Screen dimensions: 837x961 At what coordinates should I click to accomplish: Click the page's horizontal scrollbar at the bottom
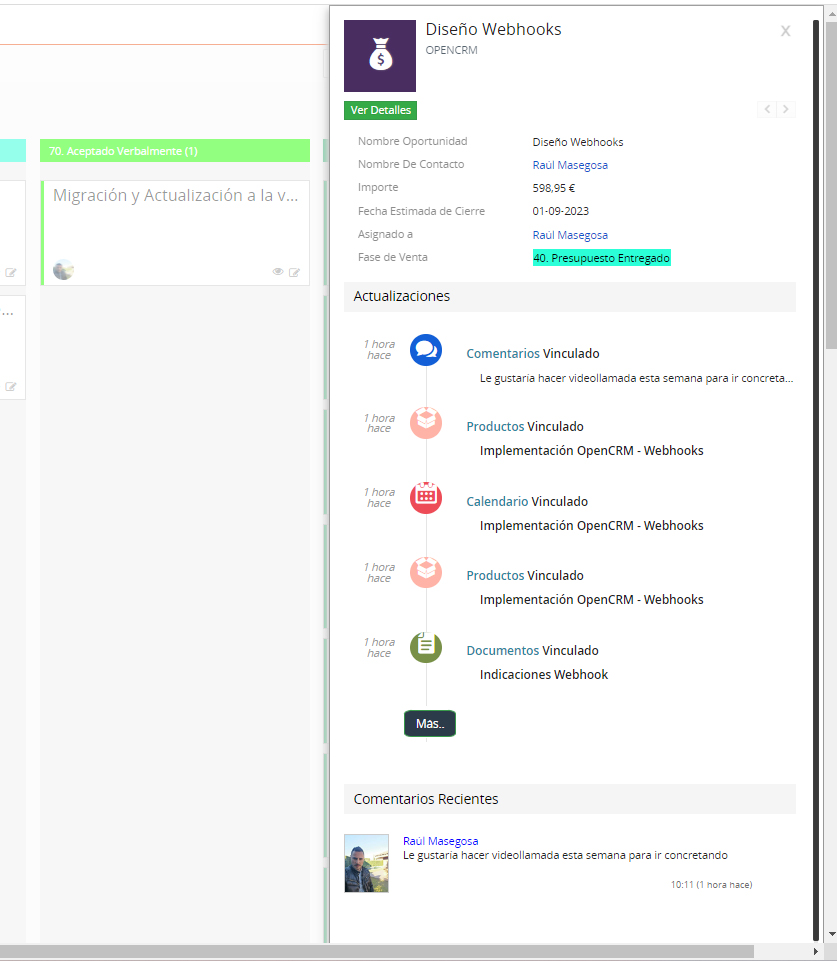coord(377,951)
